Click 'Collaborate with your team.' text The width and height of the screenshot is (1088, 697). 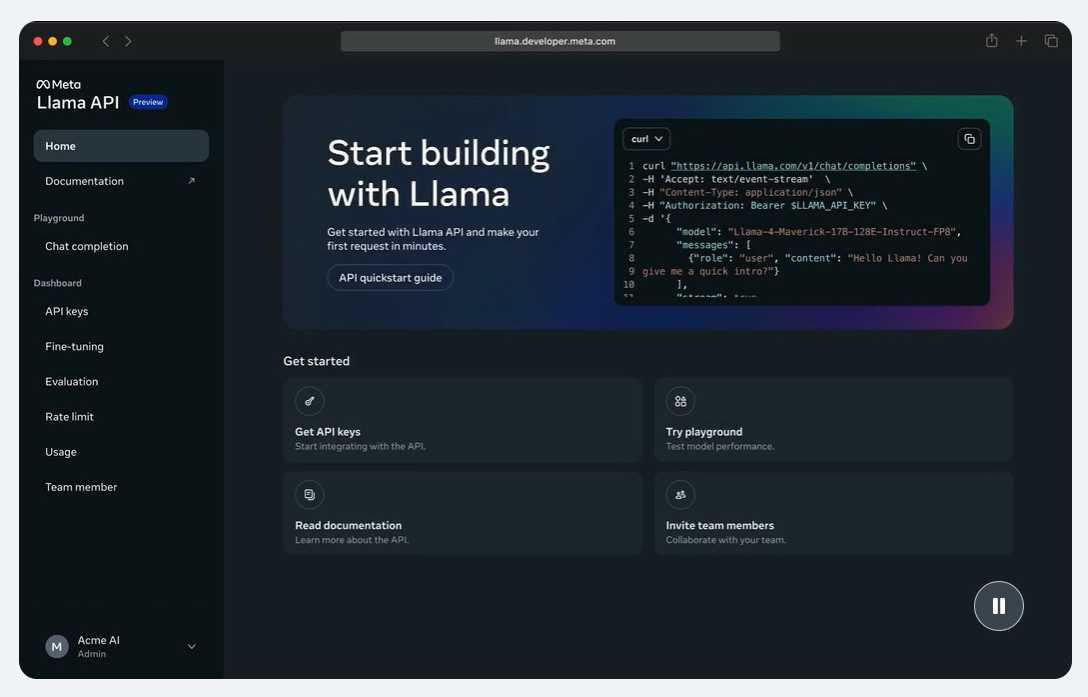click(x=726, y=540)
